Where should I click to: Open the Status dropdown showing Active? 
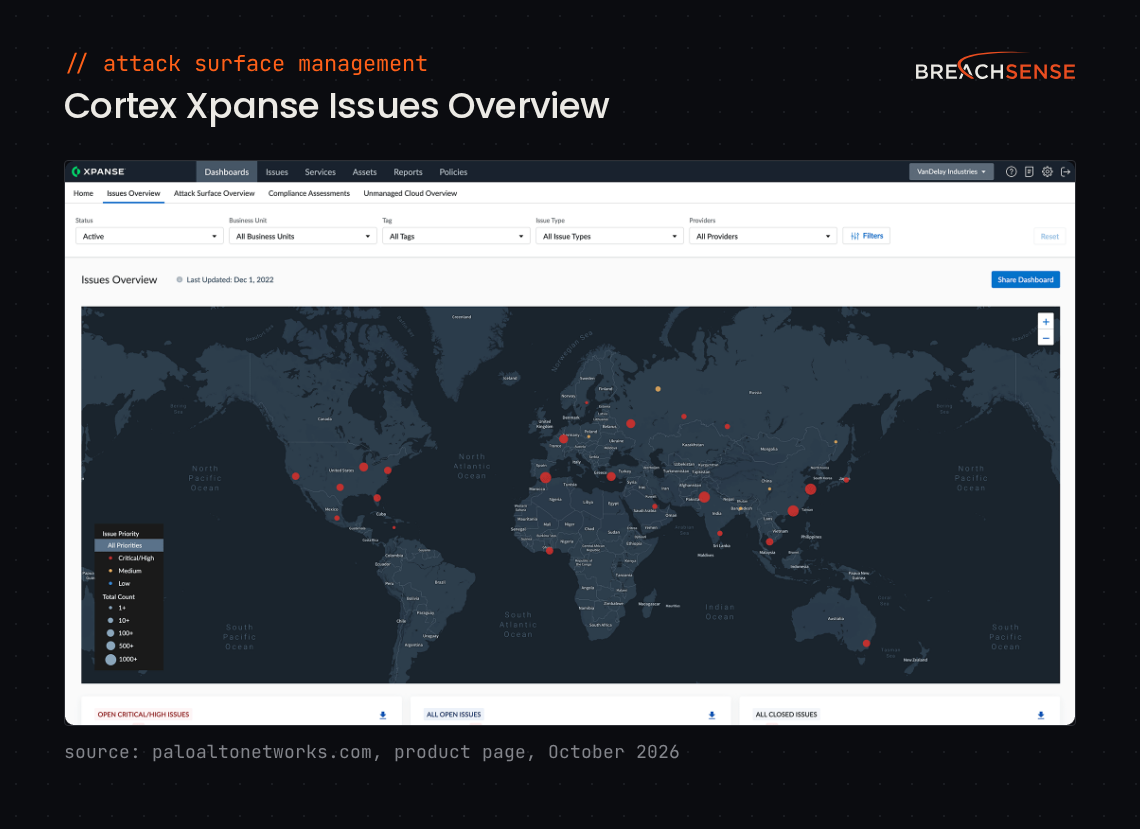[149, 236]
